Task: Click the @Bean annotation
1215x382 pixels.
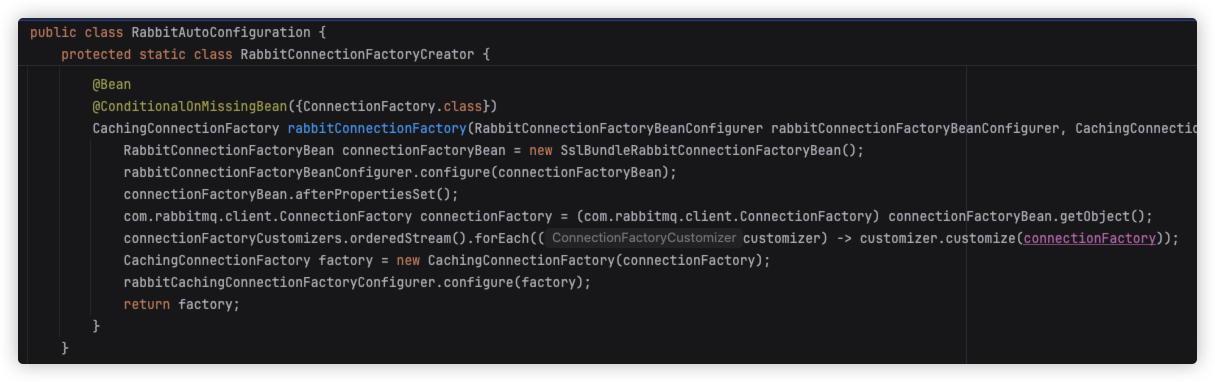Action: point(112,84)
